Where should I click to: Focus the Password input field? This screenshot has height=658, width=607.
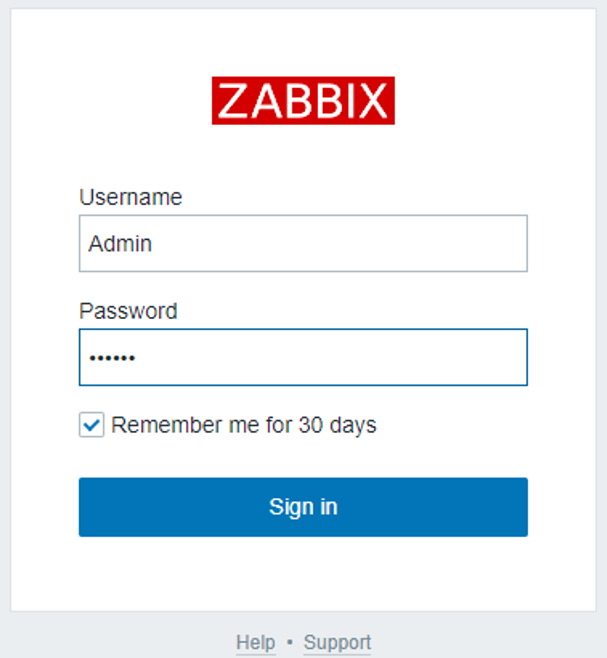tap(303, 357)
